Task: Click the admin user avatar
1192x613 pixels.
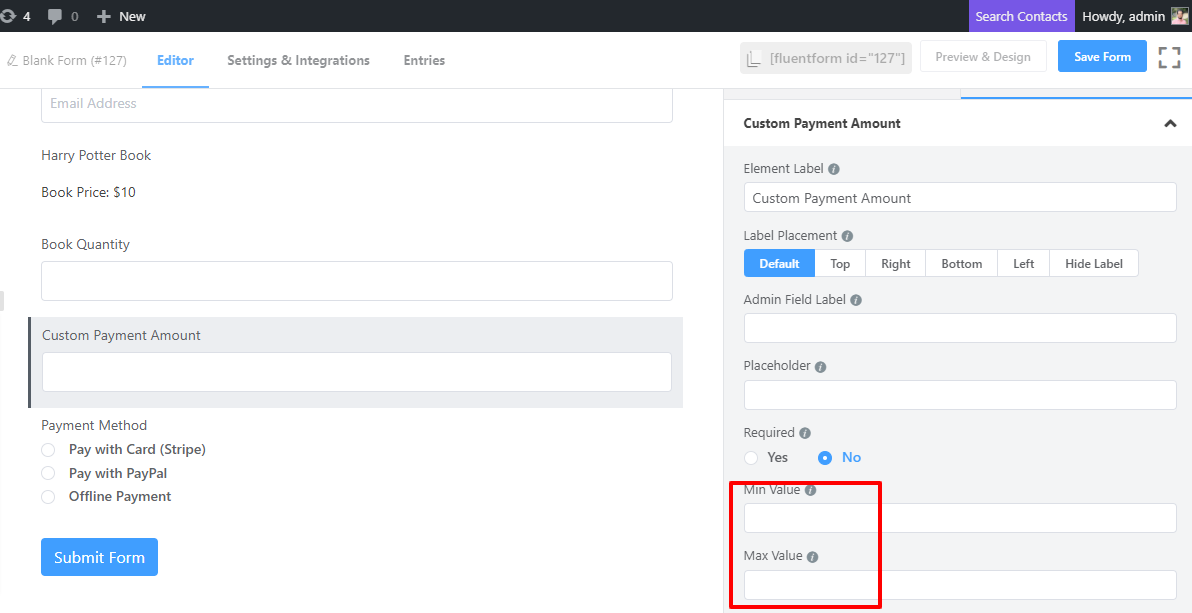Action: (x=1180, y=16)
